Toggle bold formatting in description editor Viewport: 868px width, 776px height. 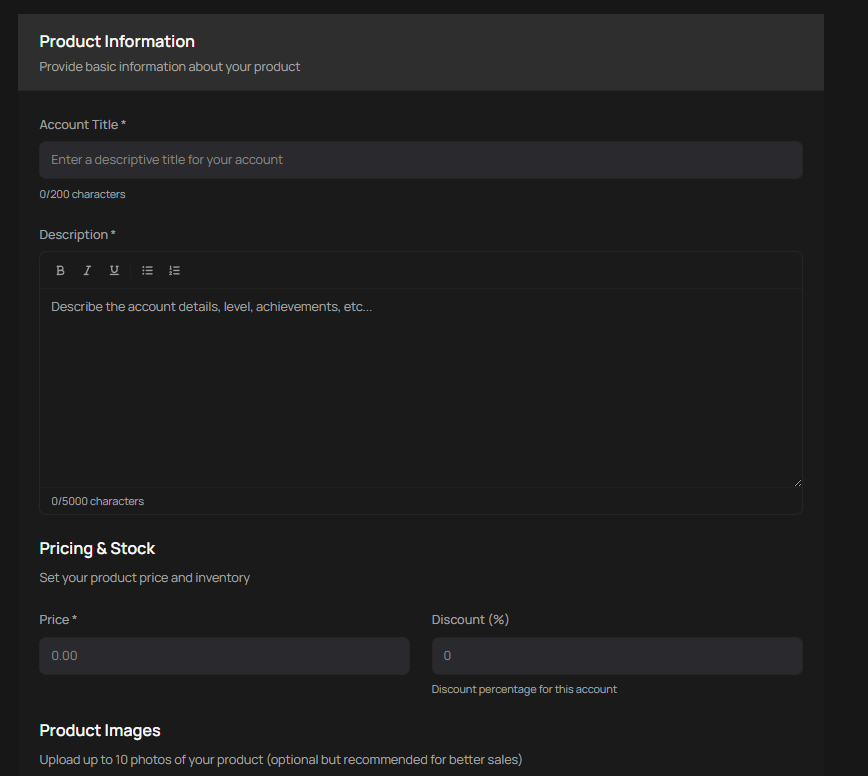pos(61,271)
